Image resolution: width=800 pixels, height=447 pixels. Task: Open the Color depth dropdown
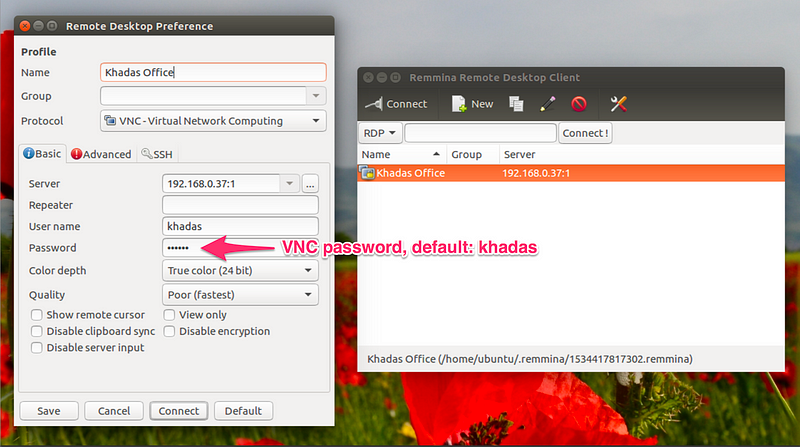point(240,270)
